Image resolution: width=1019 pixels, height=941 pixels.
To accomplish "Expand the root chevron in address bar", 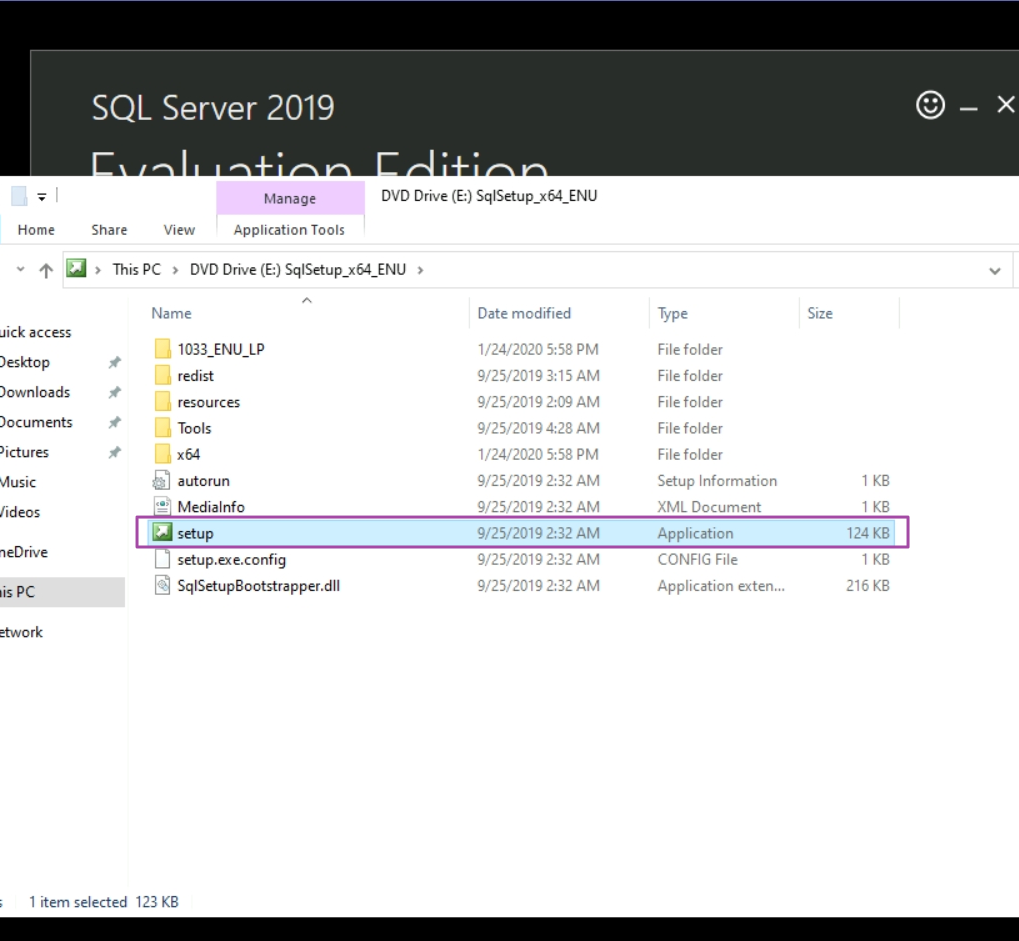I will point(97,270).
